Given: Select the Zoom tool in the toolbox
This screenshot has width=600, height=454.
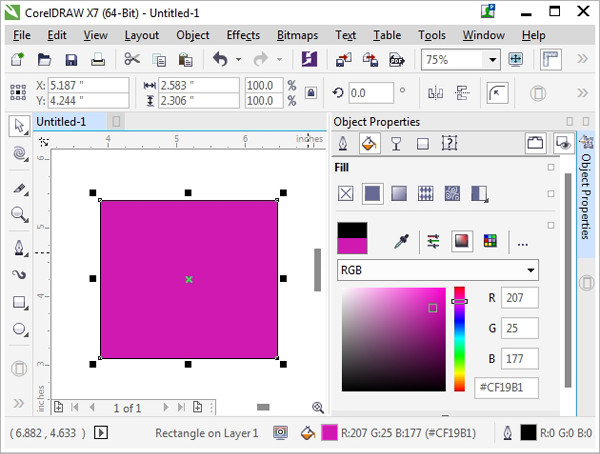Looking at the screenshot, I should 19,214.
